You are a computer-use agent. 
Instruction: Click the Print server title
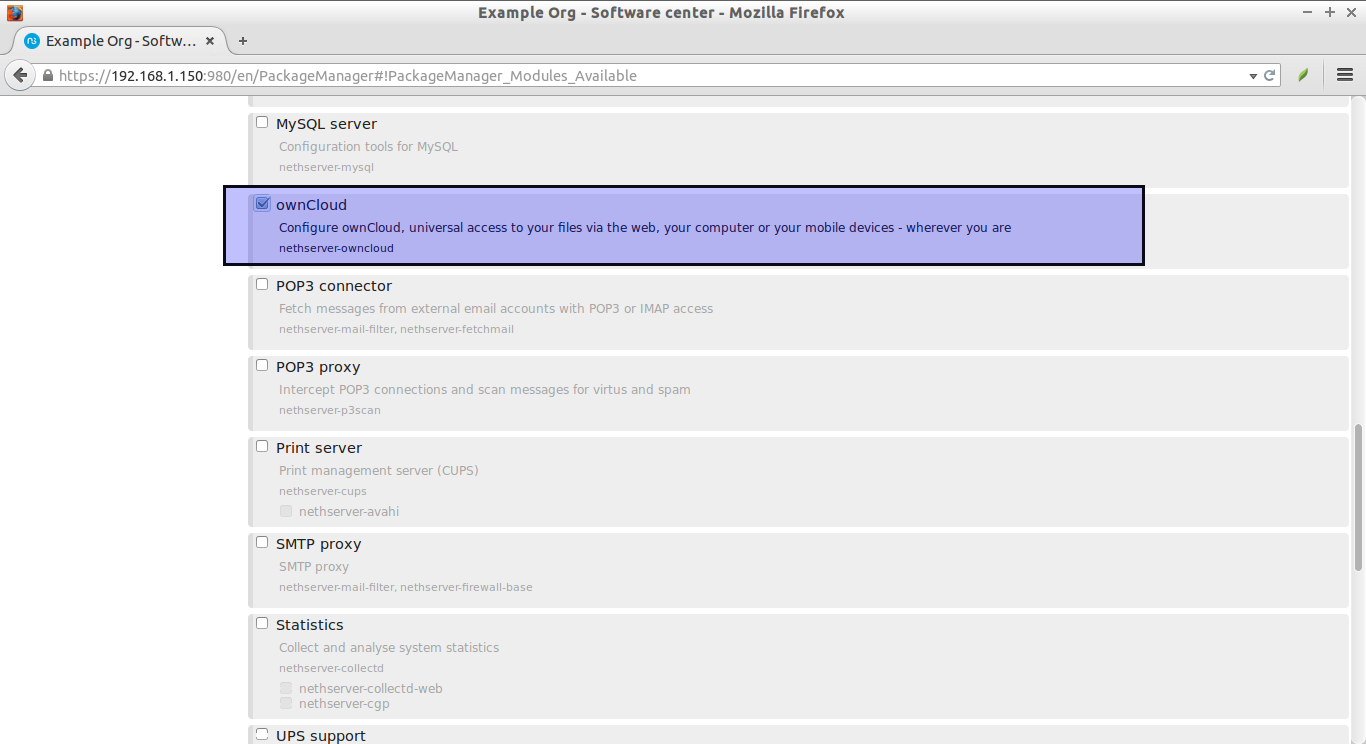click(x=319, y=448)
